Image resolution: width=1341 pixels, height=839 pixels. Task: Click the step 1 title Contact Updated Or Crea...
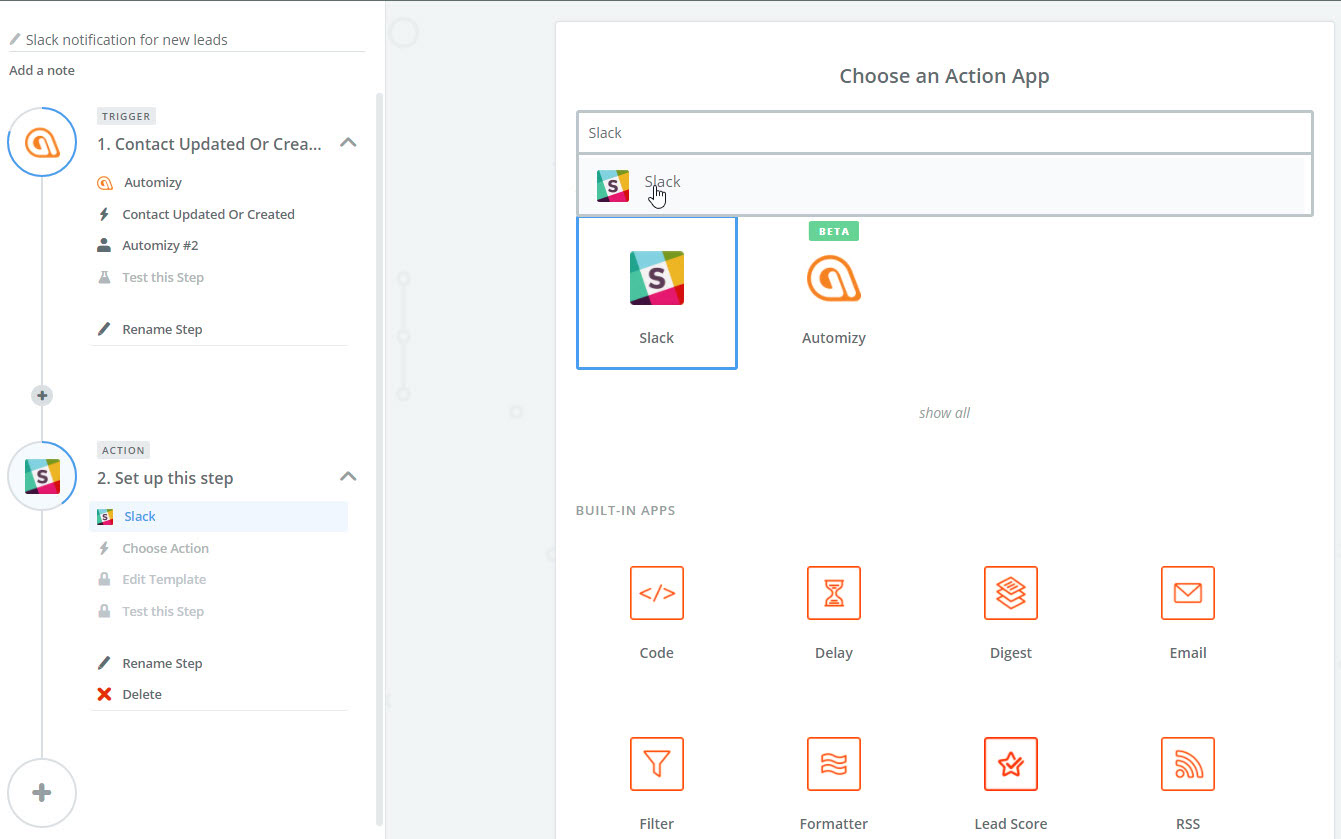[x=209, y=144]
